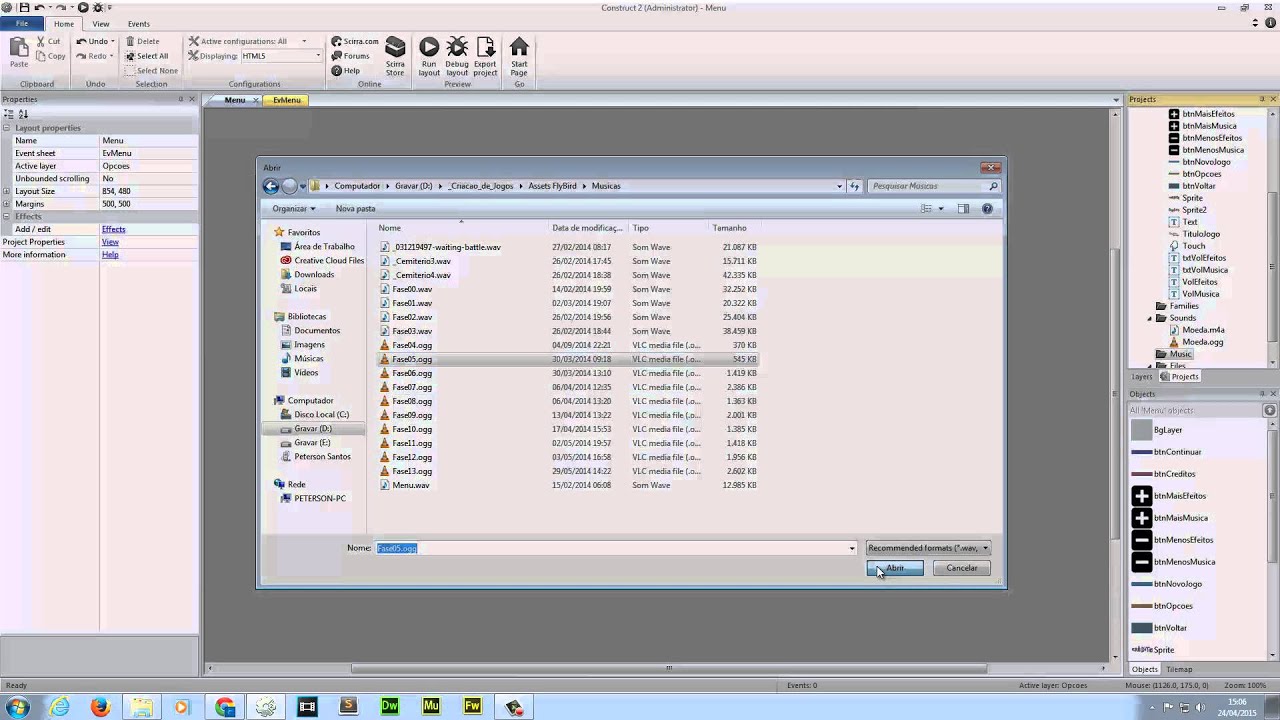
Task: Click the dialog back navigation arrow
Action: tap(270, 186)
